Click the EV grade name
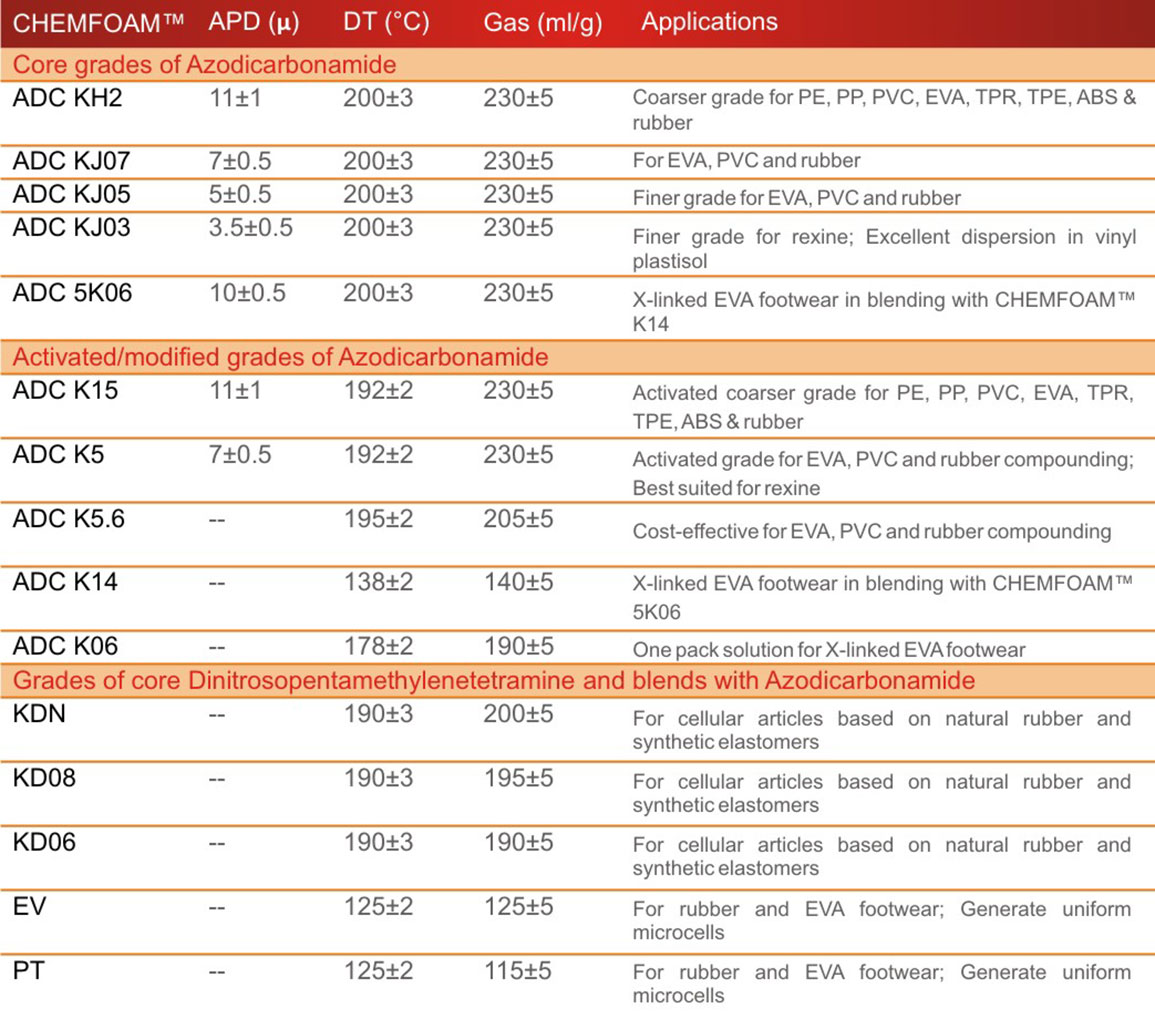The width and height of the screenshot is (1155, 1019). point(29,906)
